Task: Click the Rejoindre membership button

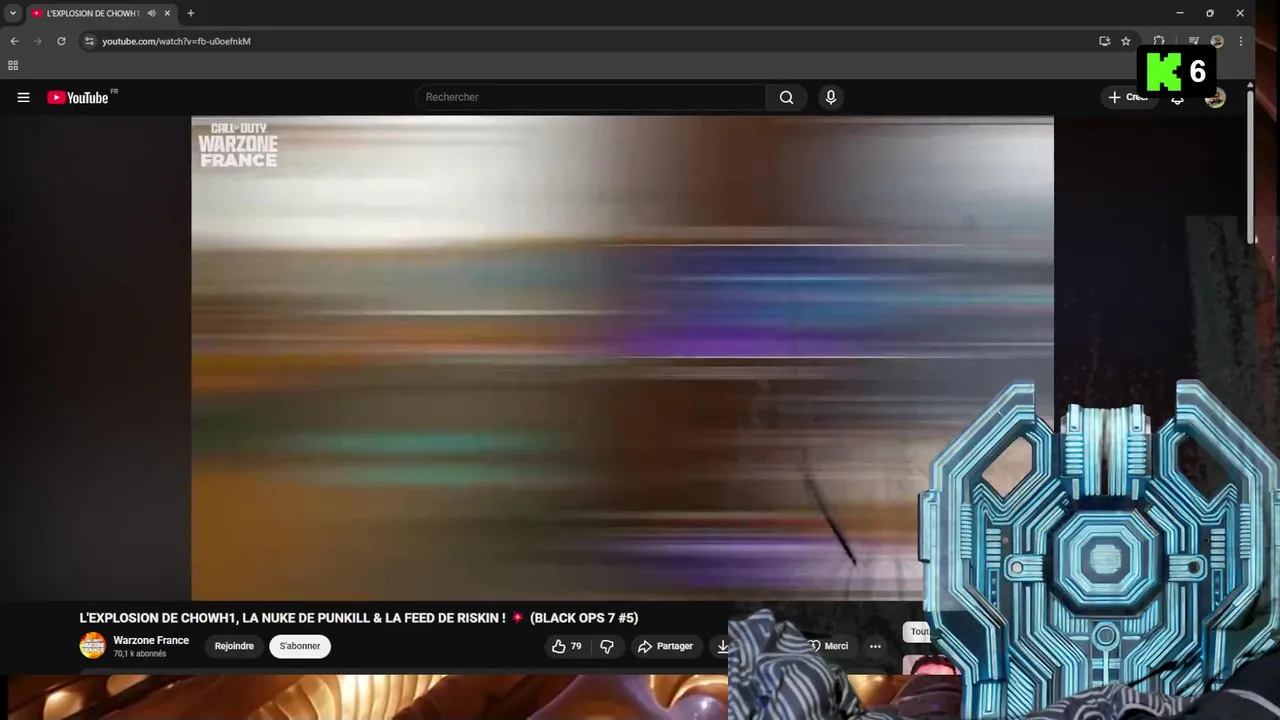Action: 234,646
